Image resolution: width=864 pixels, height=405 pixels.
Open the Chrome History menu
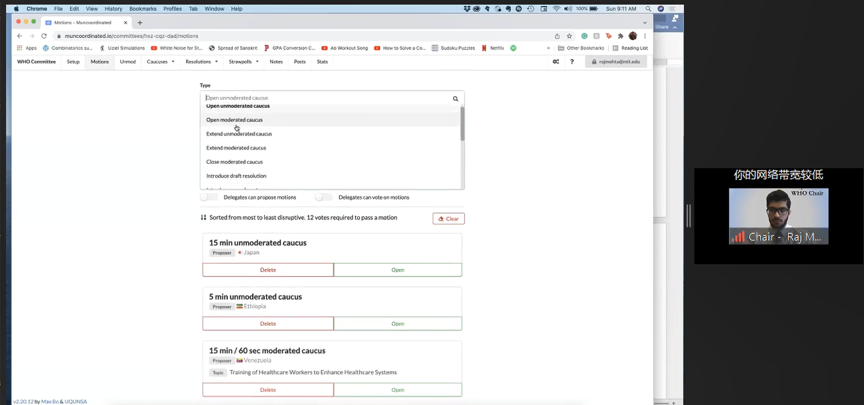[113, 9]
